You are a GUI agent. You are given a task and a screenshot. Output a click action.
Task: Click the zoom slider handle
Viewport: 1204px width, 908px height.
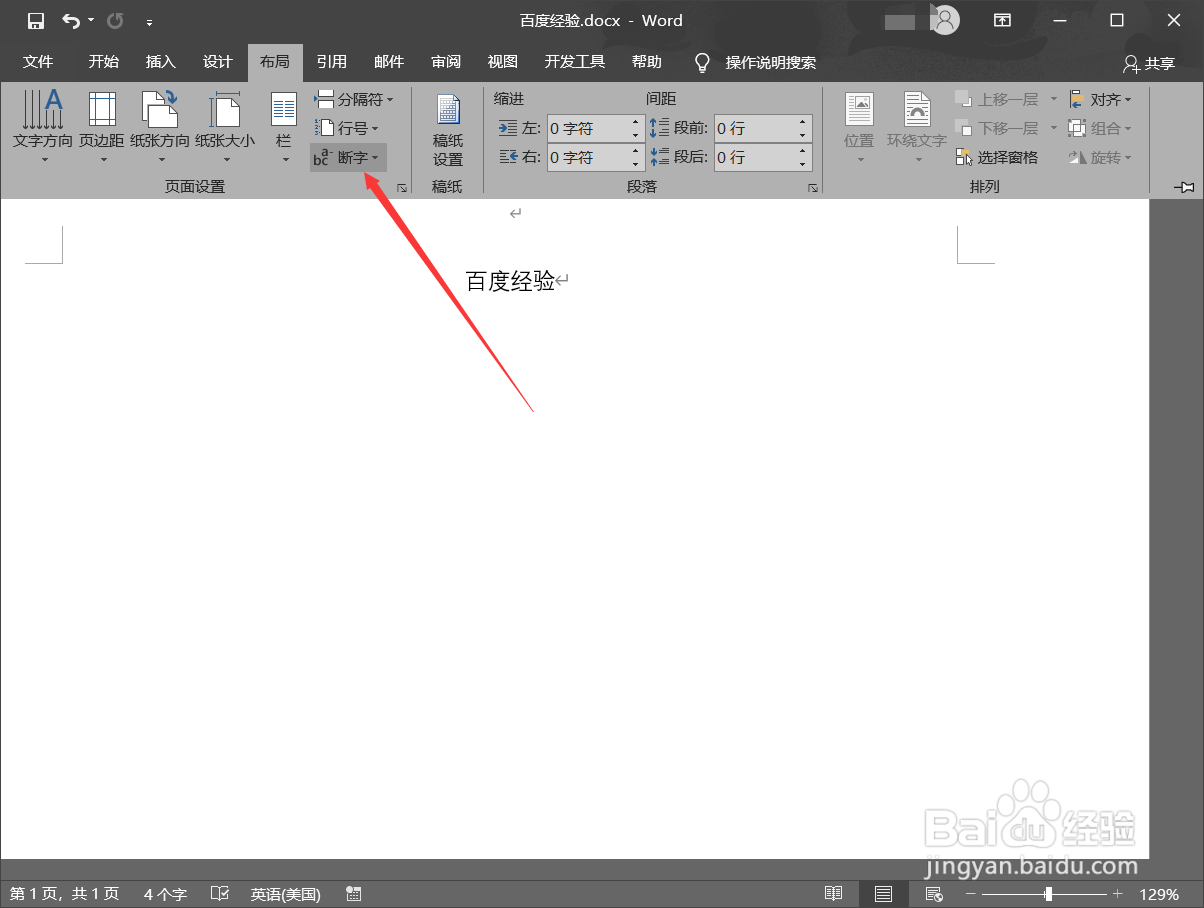click(x=1048, y=894)
